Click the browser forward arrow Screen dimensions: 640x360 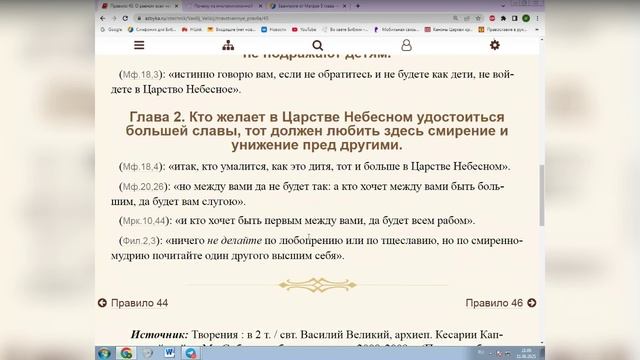coord(114,18)
